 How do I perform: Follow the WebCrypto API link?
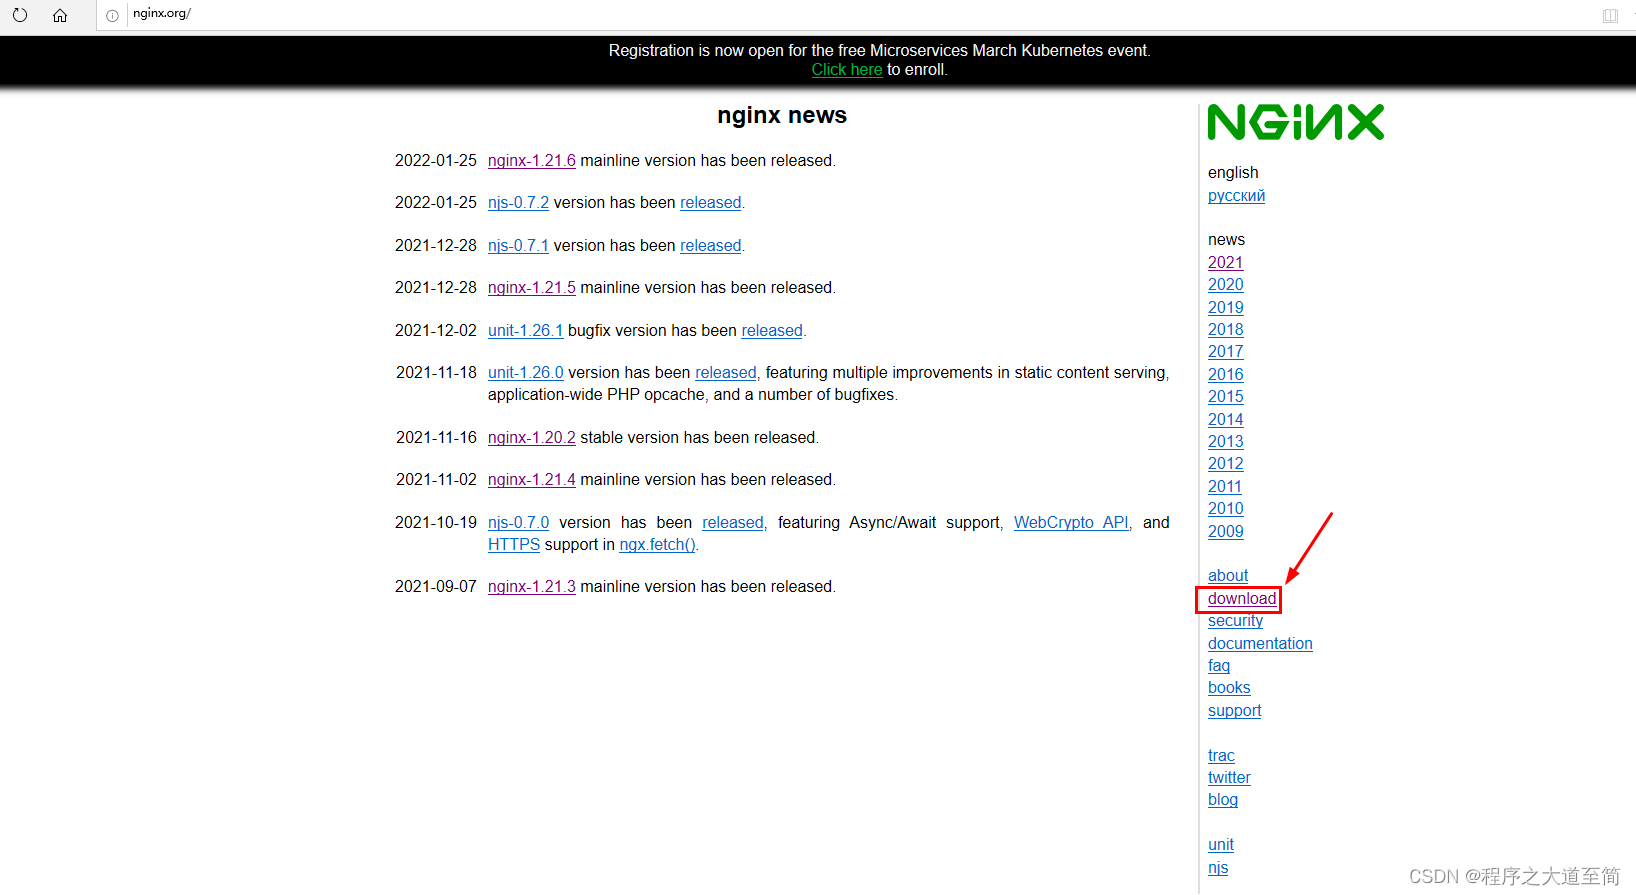coord(1071,523)
